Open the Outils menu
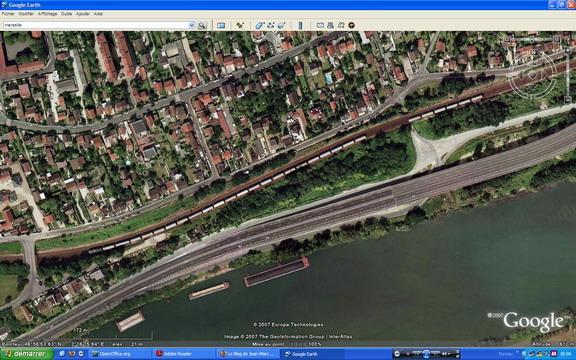This screenshot has height=360, width=576. pyautogui.click(x=66, y=14)
